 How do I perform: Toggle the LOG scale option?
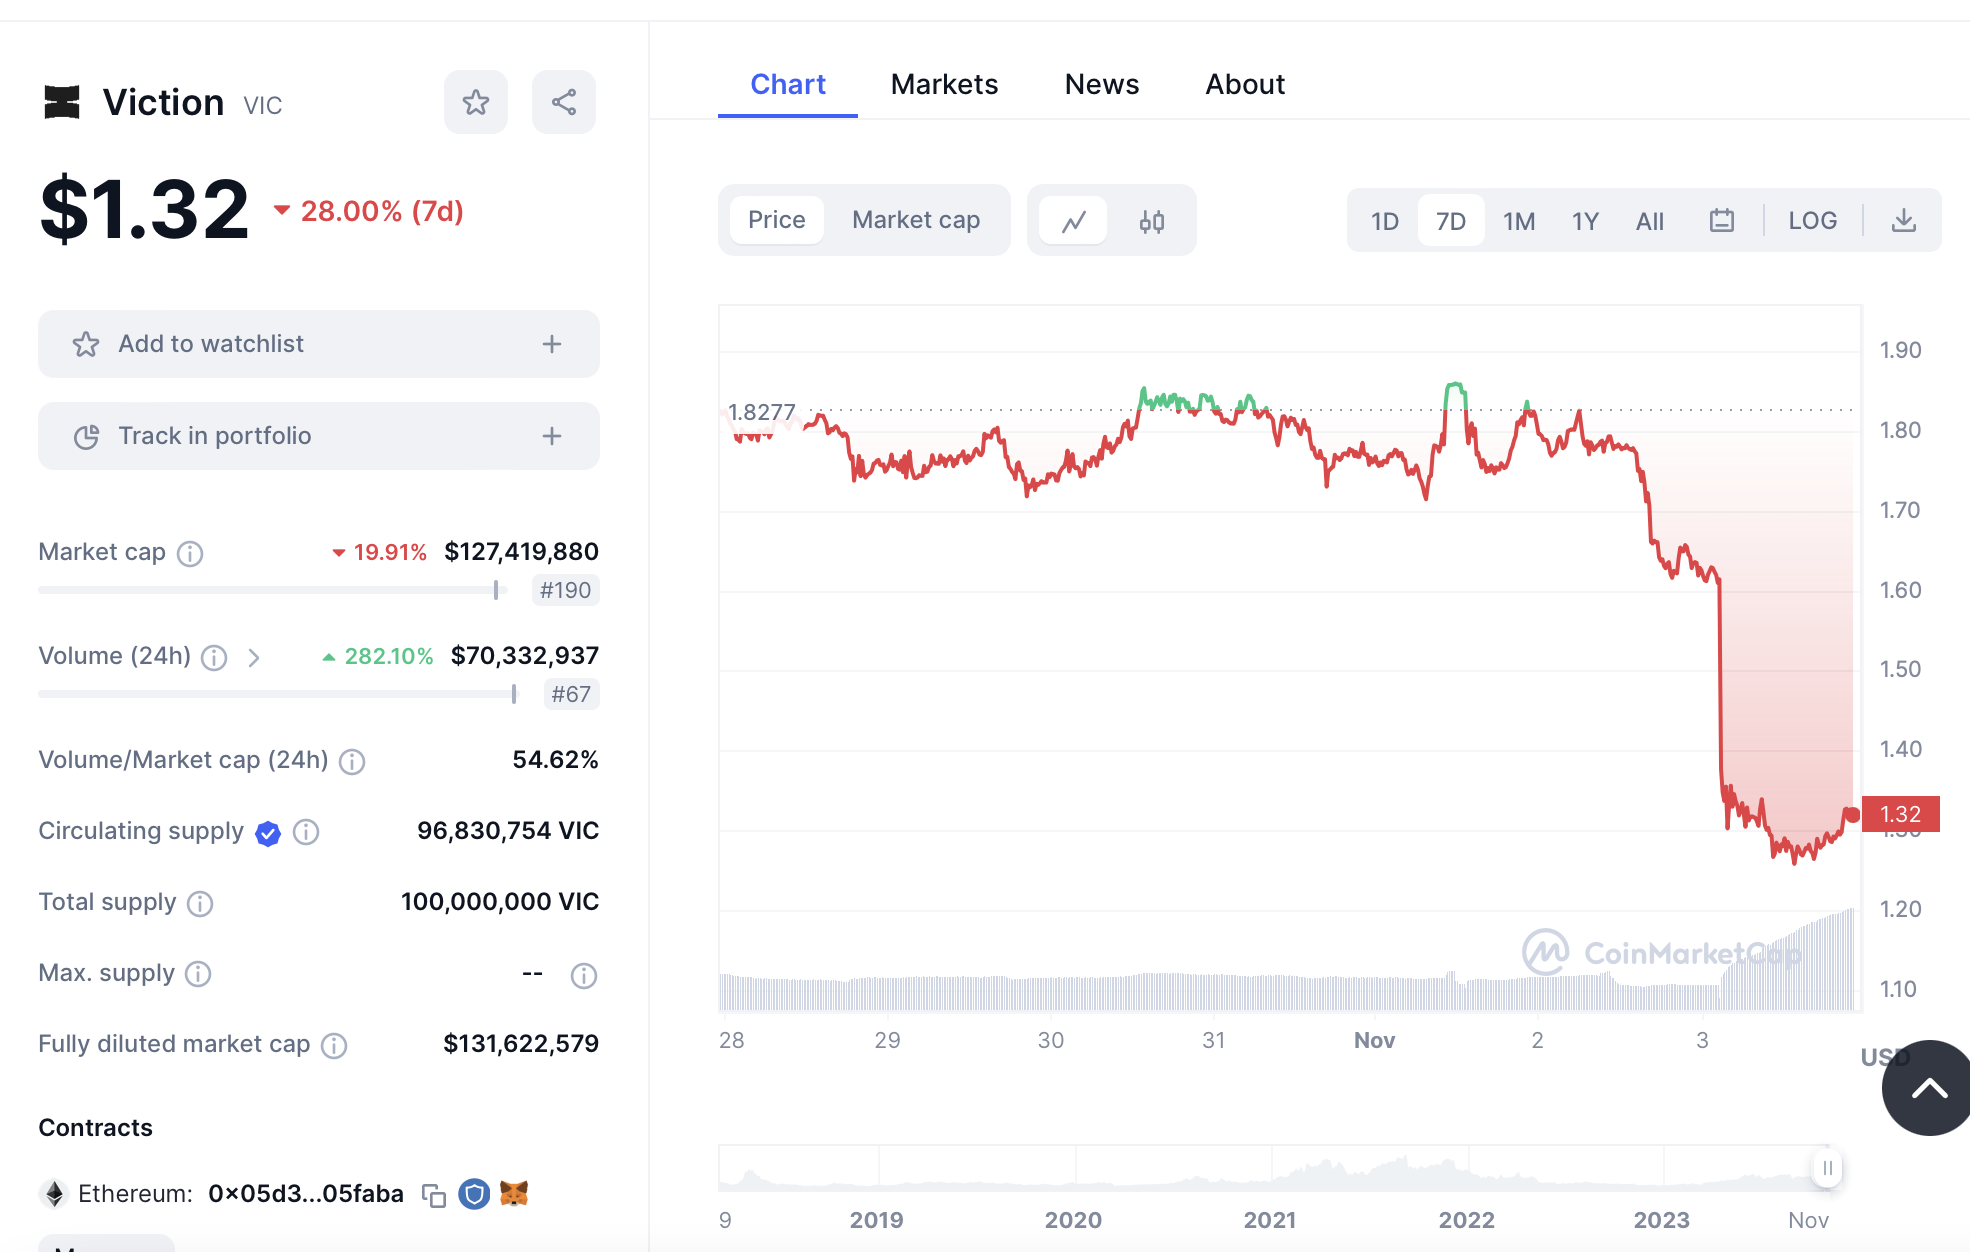point(1812,221)
